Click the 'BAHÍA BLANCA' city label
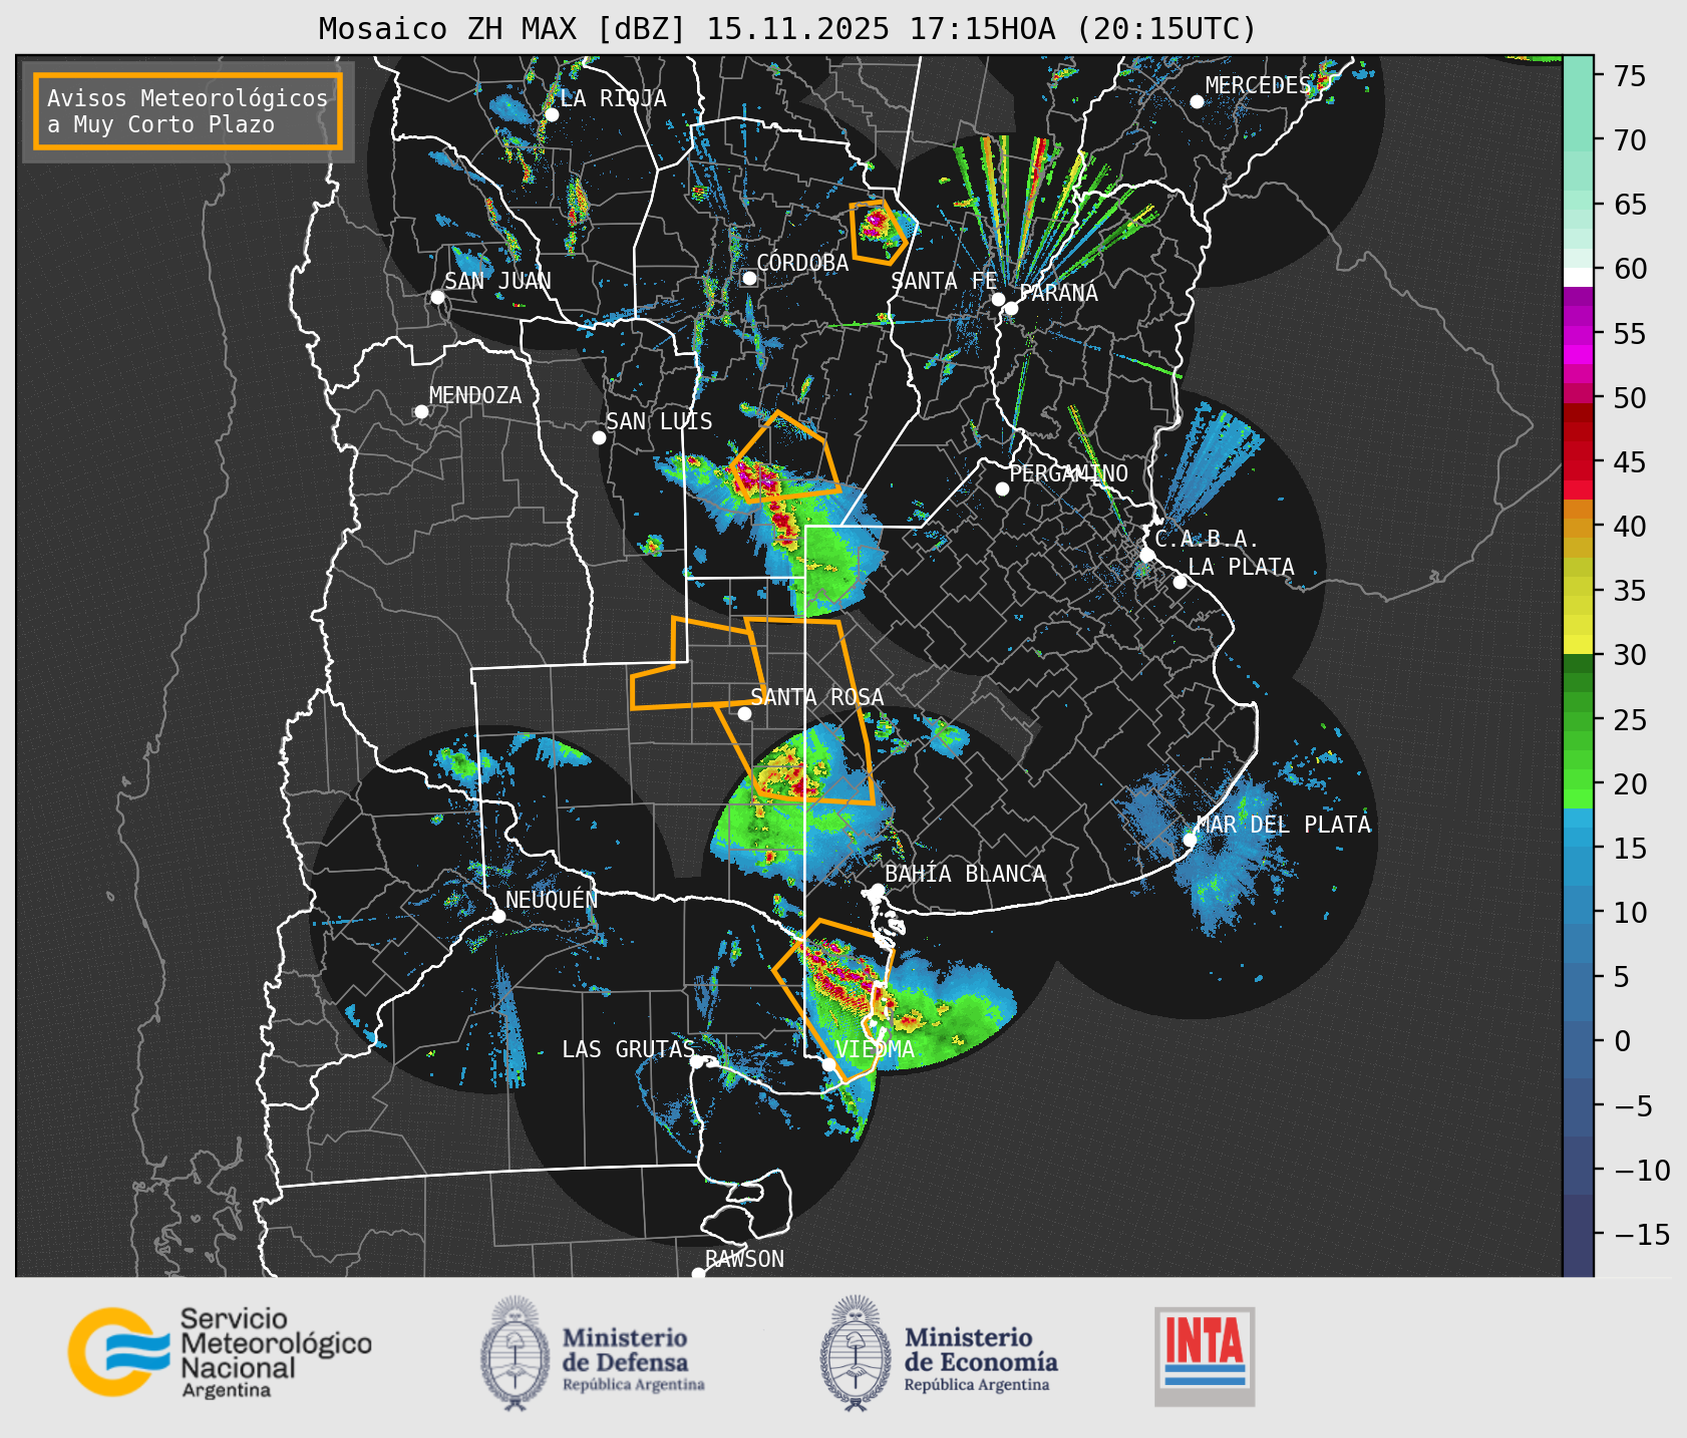 tap(965, 873)
